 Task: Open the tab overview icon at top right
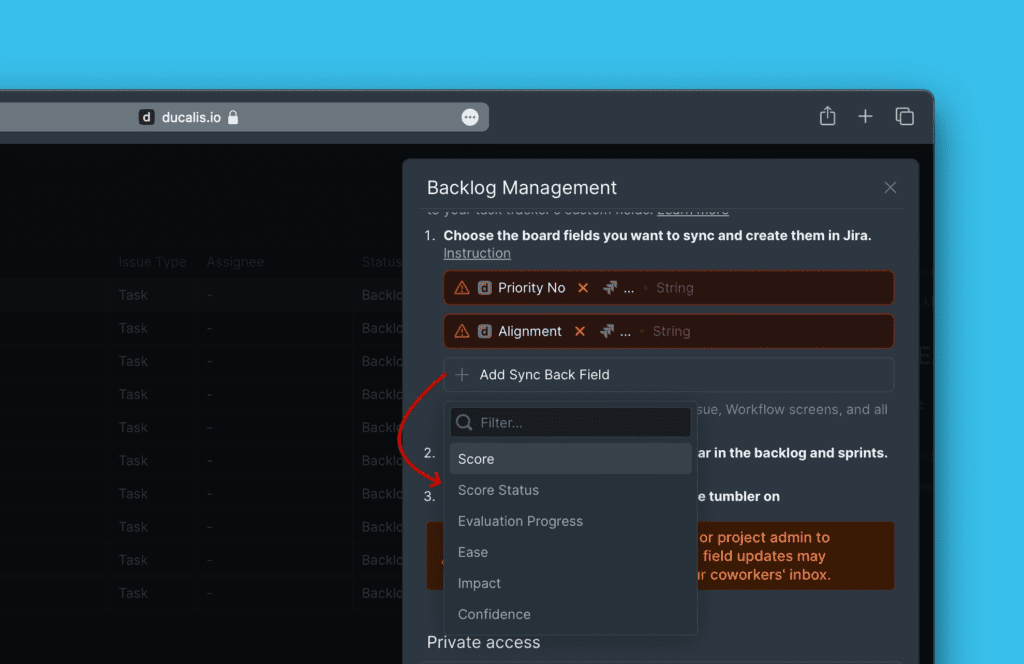(904, 116)
